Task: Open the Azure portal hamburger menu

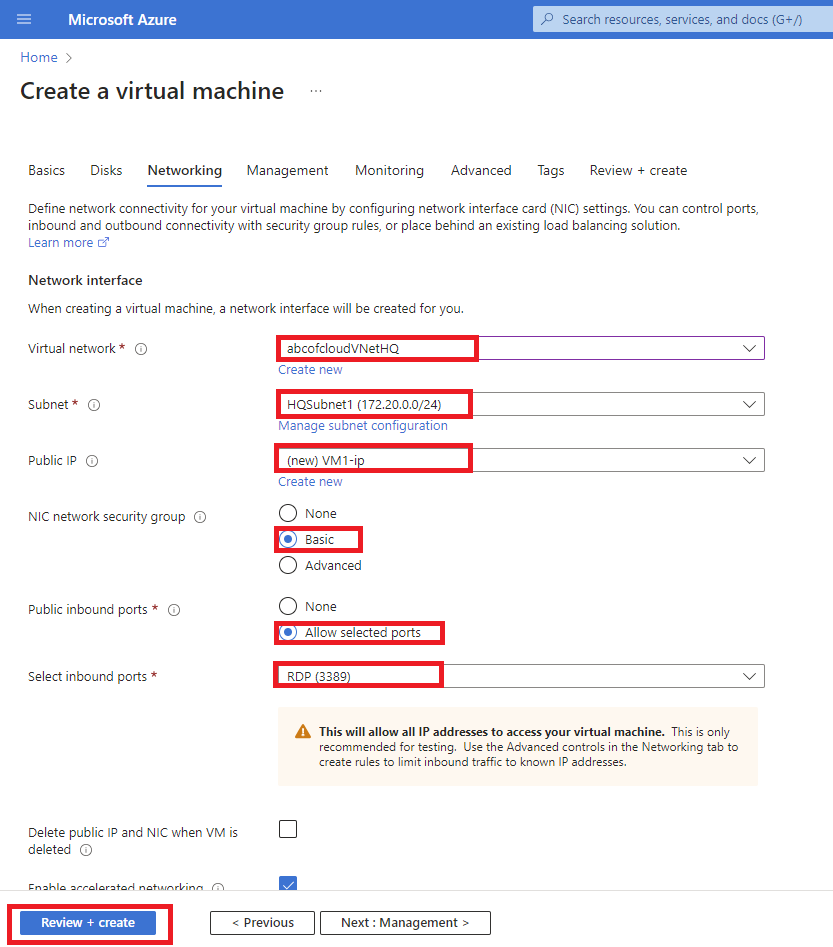Action: 24,18
